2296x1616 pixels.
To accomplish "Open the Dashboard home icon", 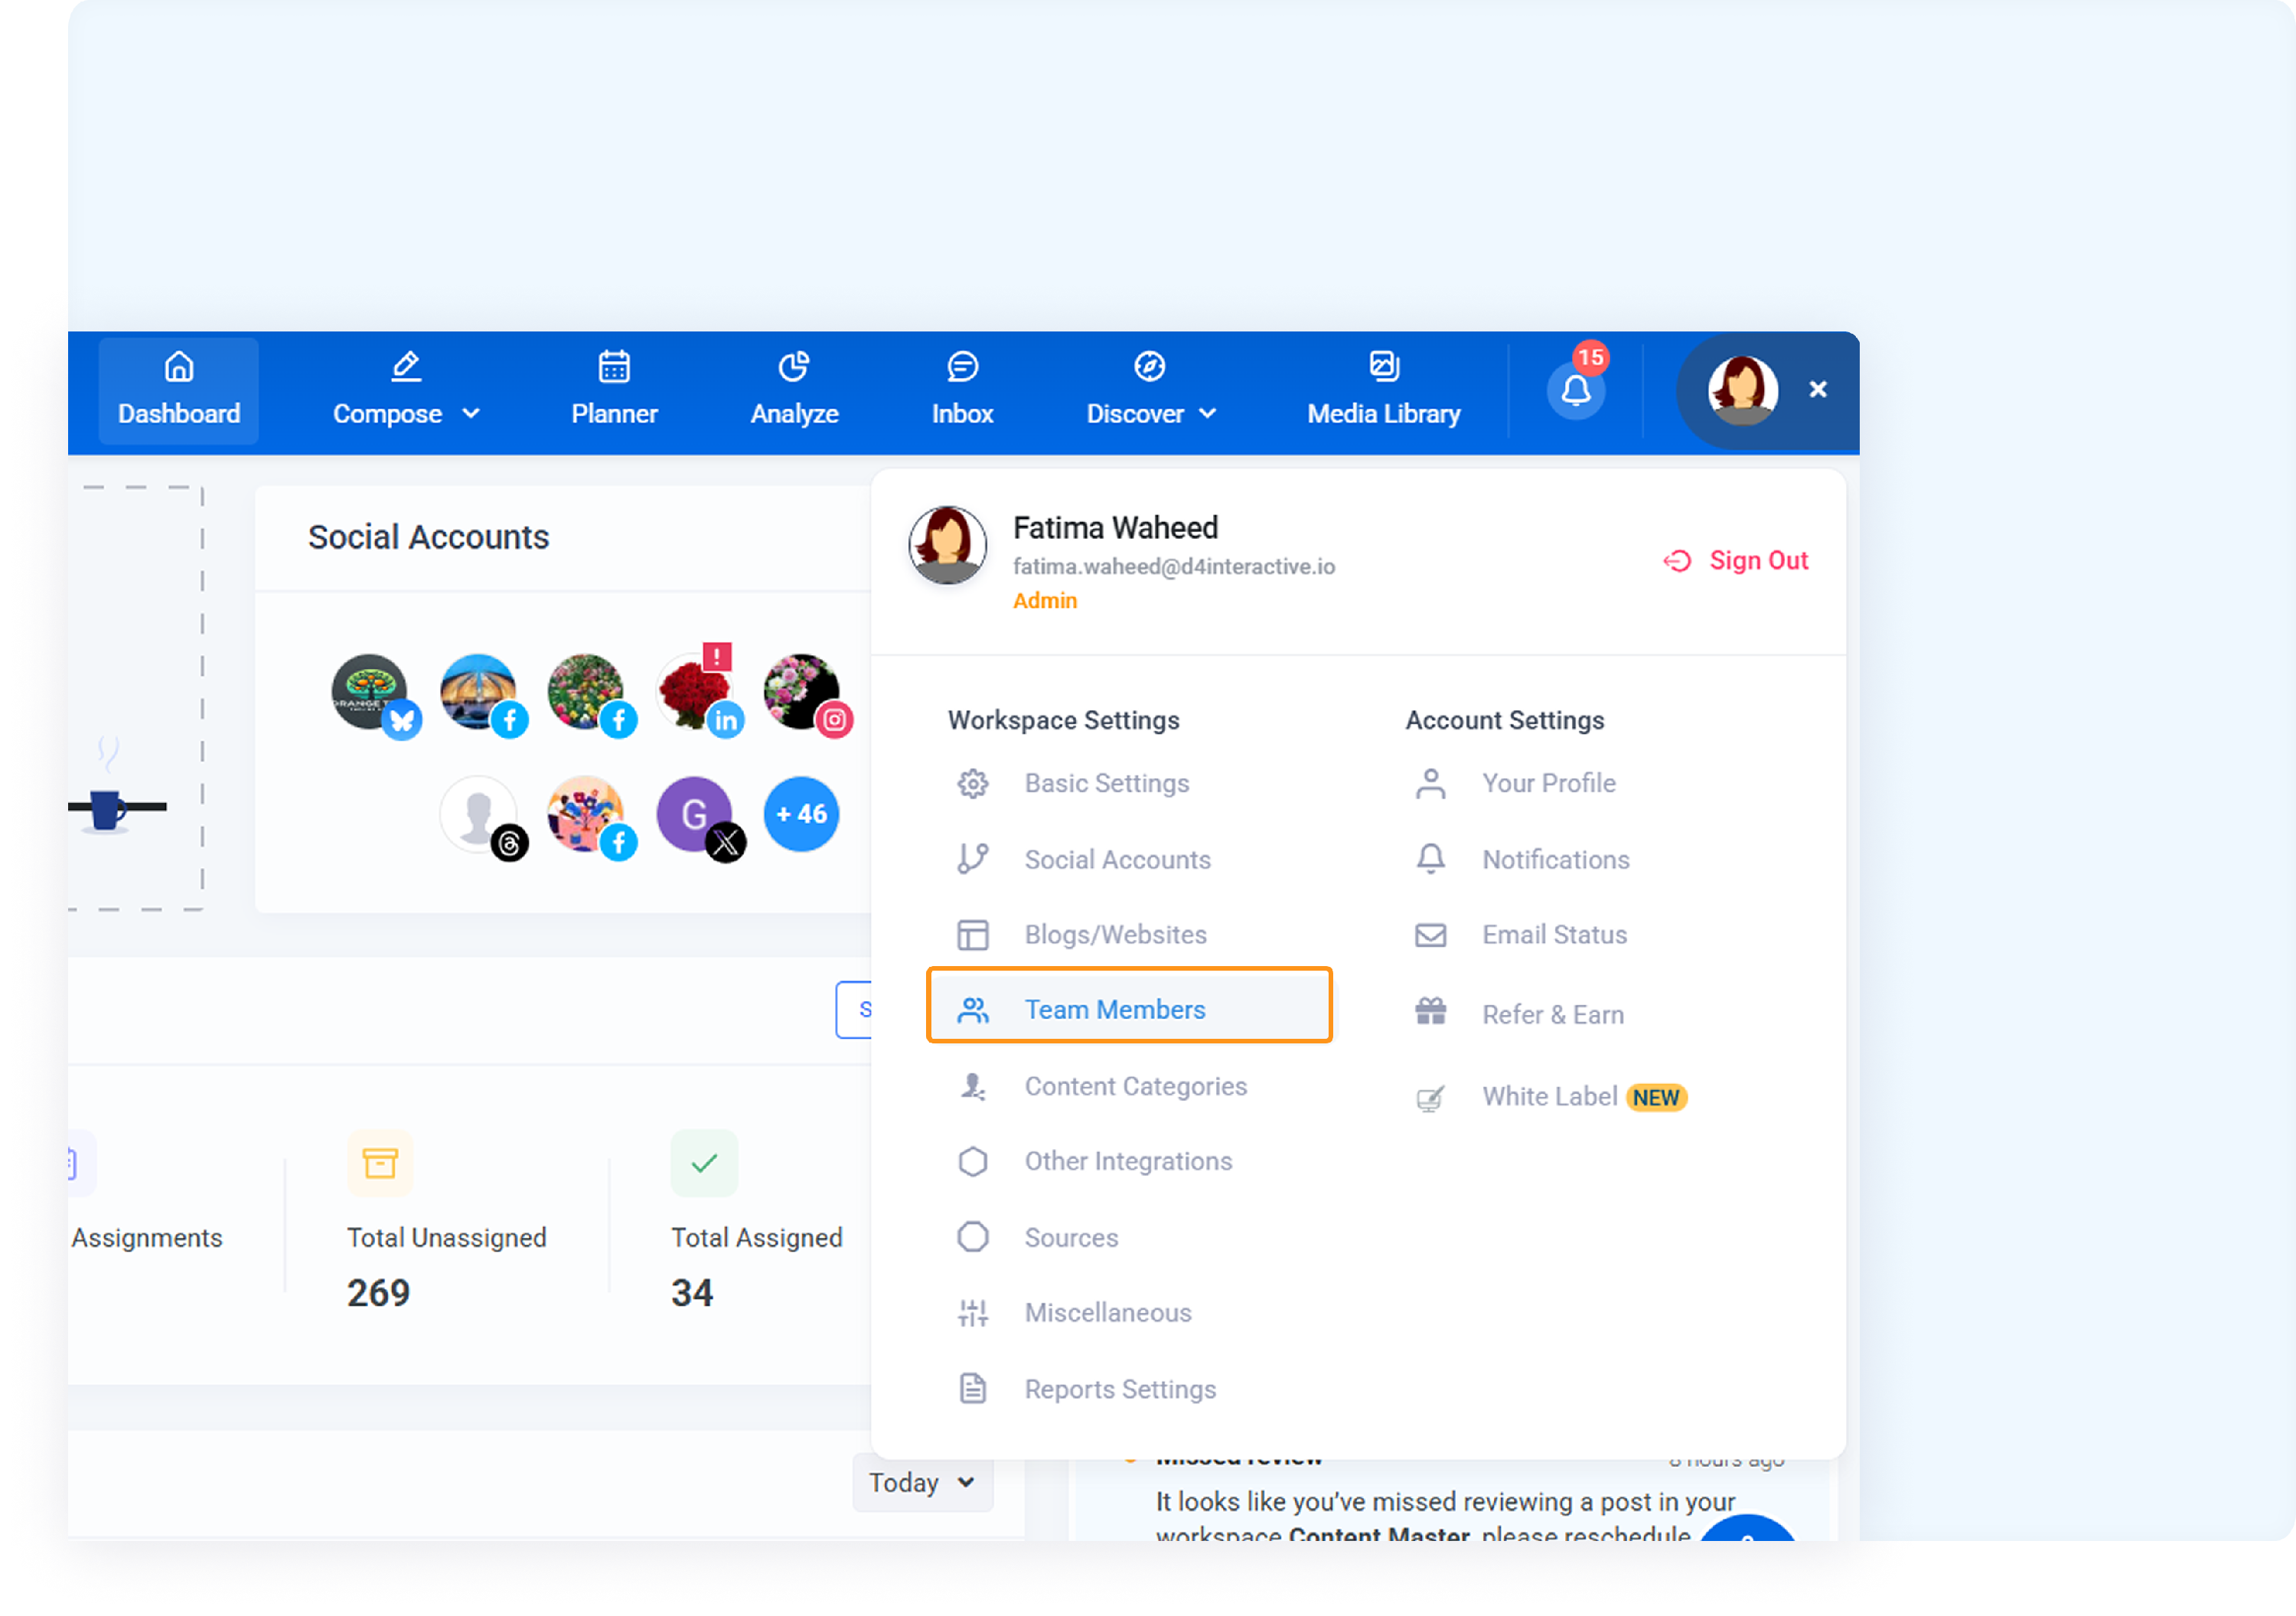I will (179, 367).
